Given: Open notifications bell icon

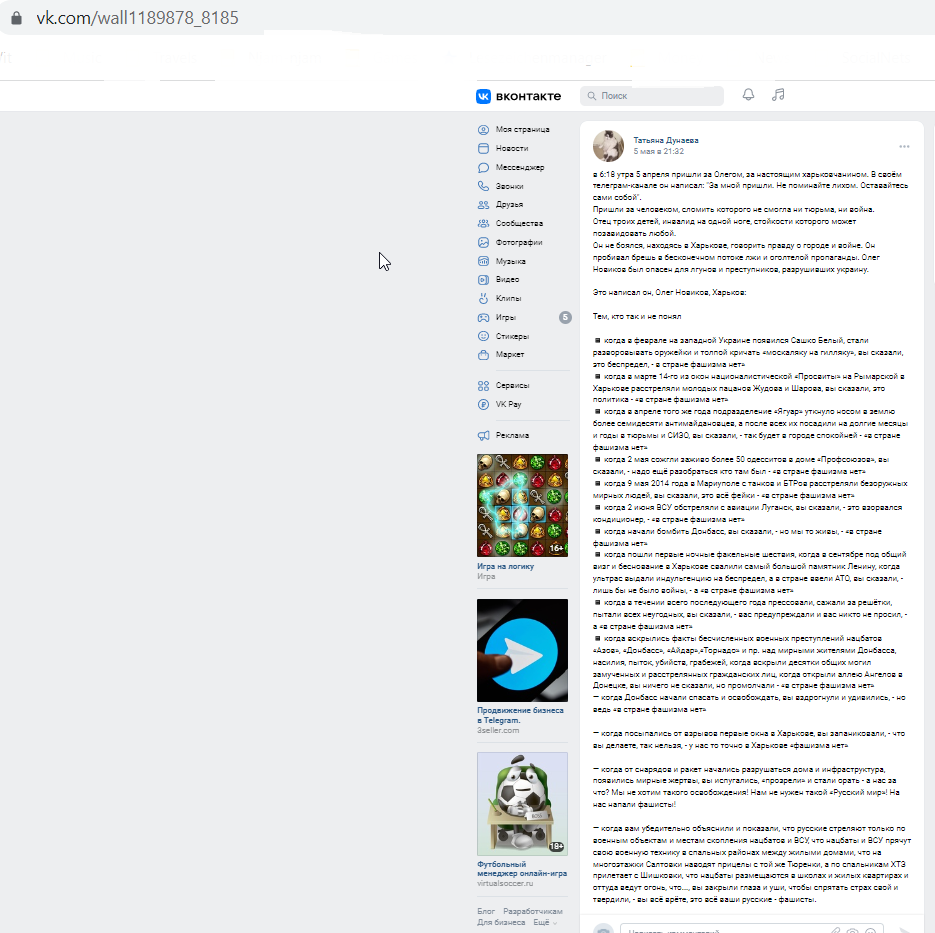Looking at the screenshot, I should (748, 95).
